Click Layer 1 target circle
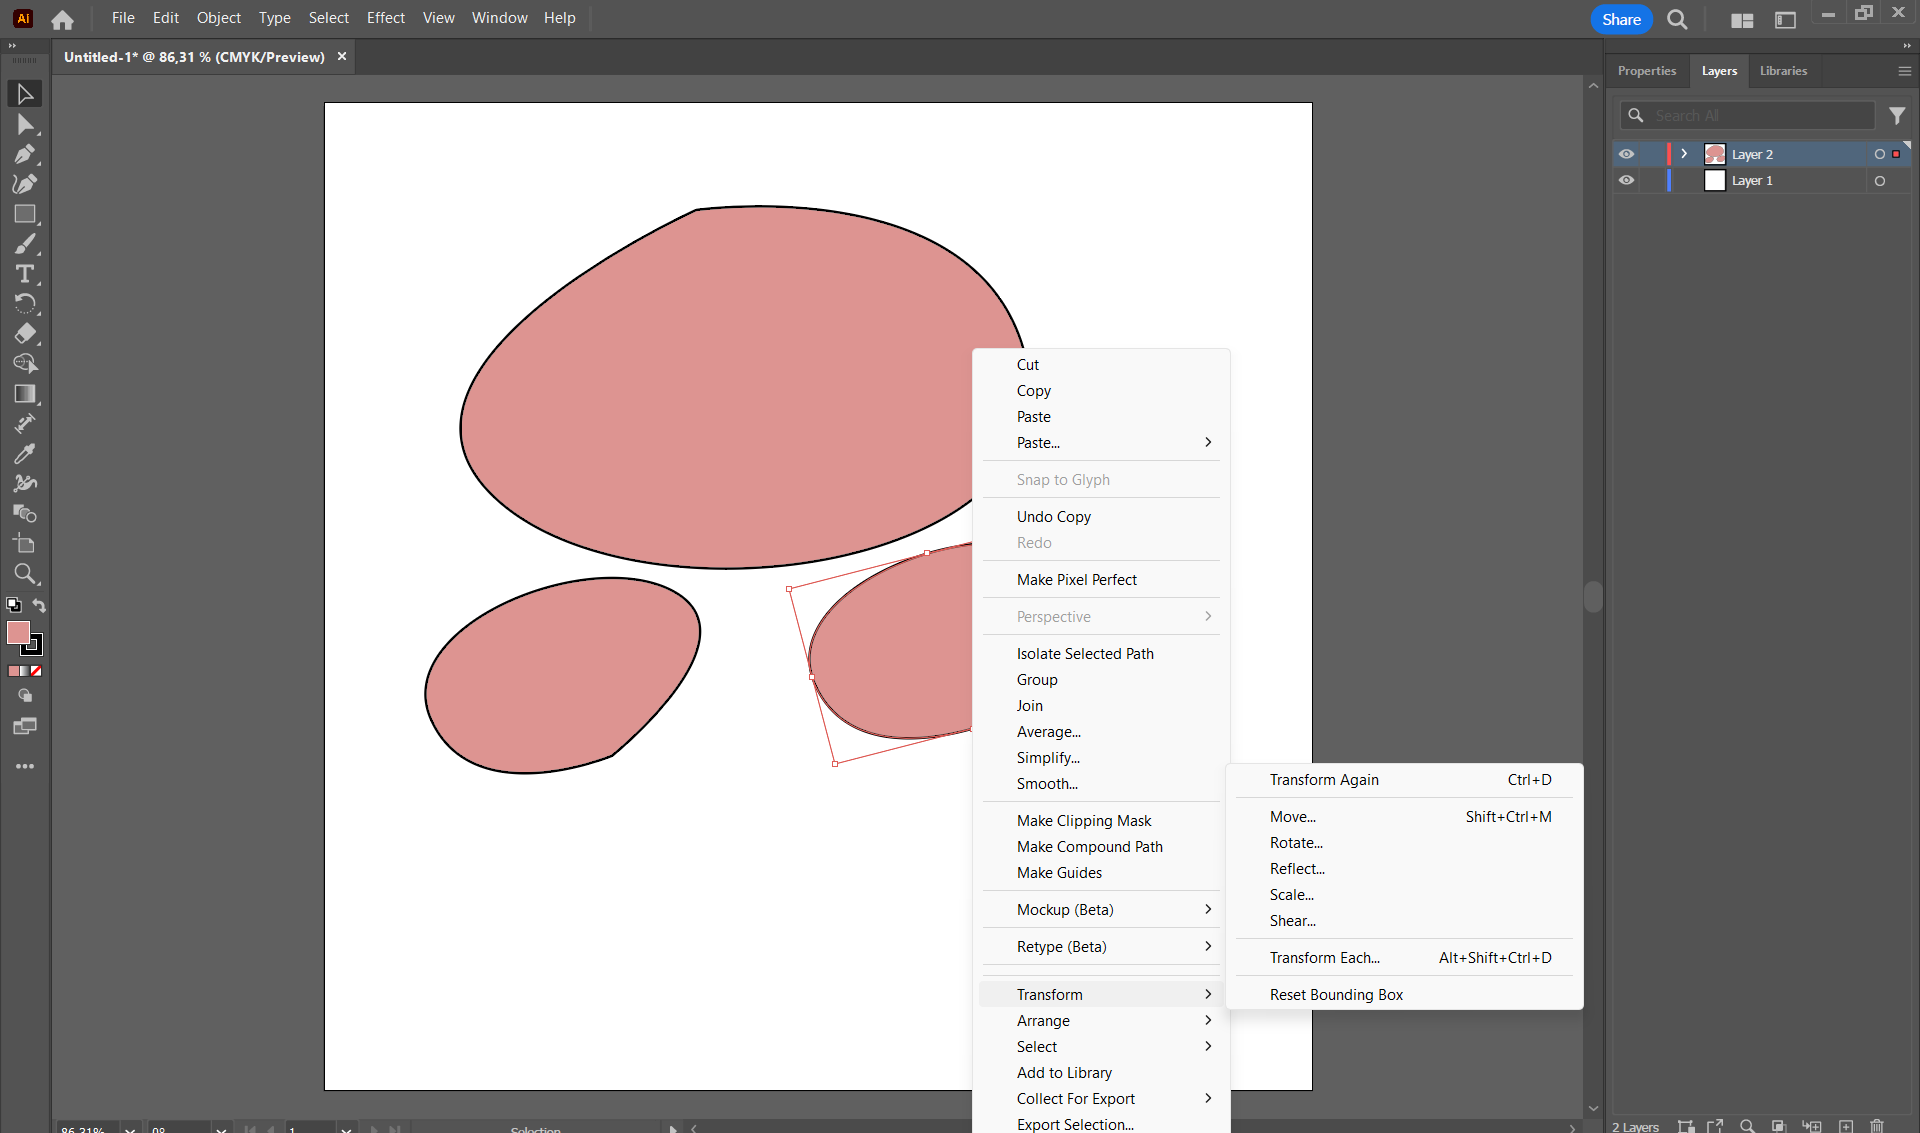The height and width of the screenshot is (1133, 1920). (x=1880, y=181)
